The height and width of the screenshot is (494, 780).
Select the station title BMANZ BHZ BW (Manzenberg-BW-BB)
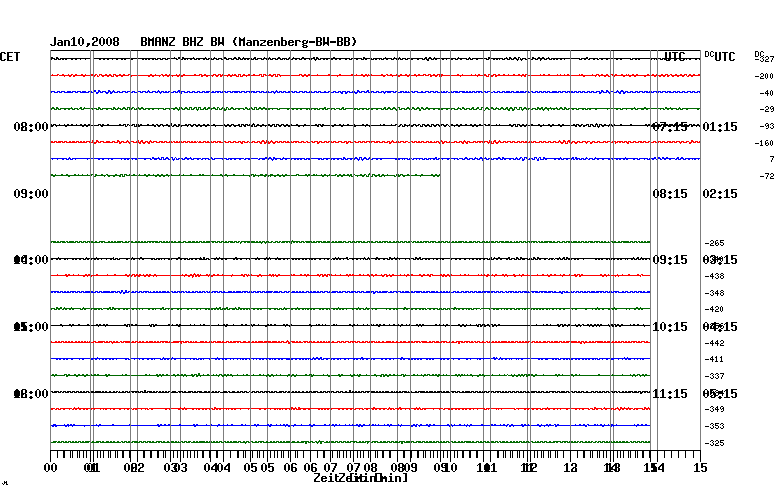click(249, 42)
